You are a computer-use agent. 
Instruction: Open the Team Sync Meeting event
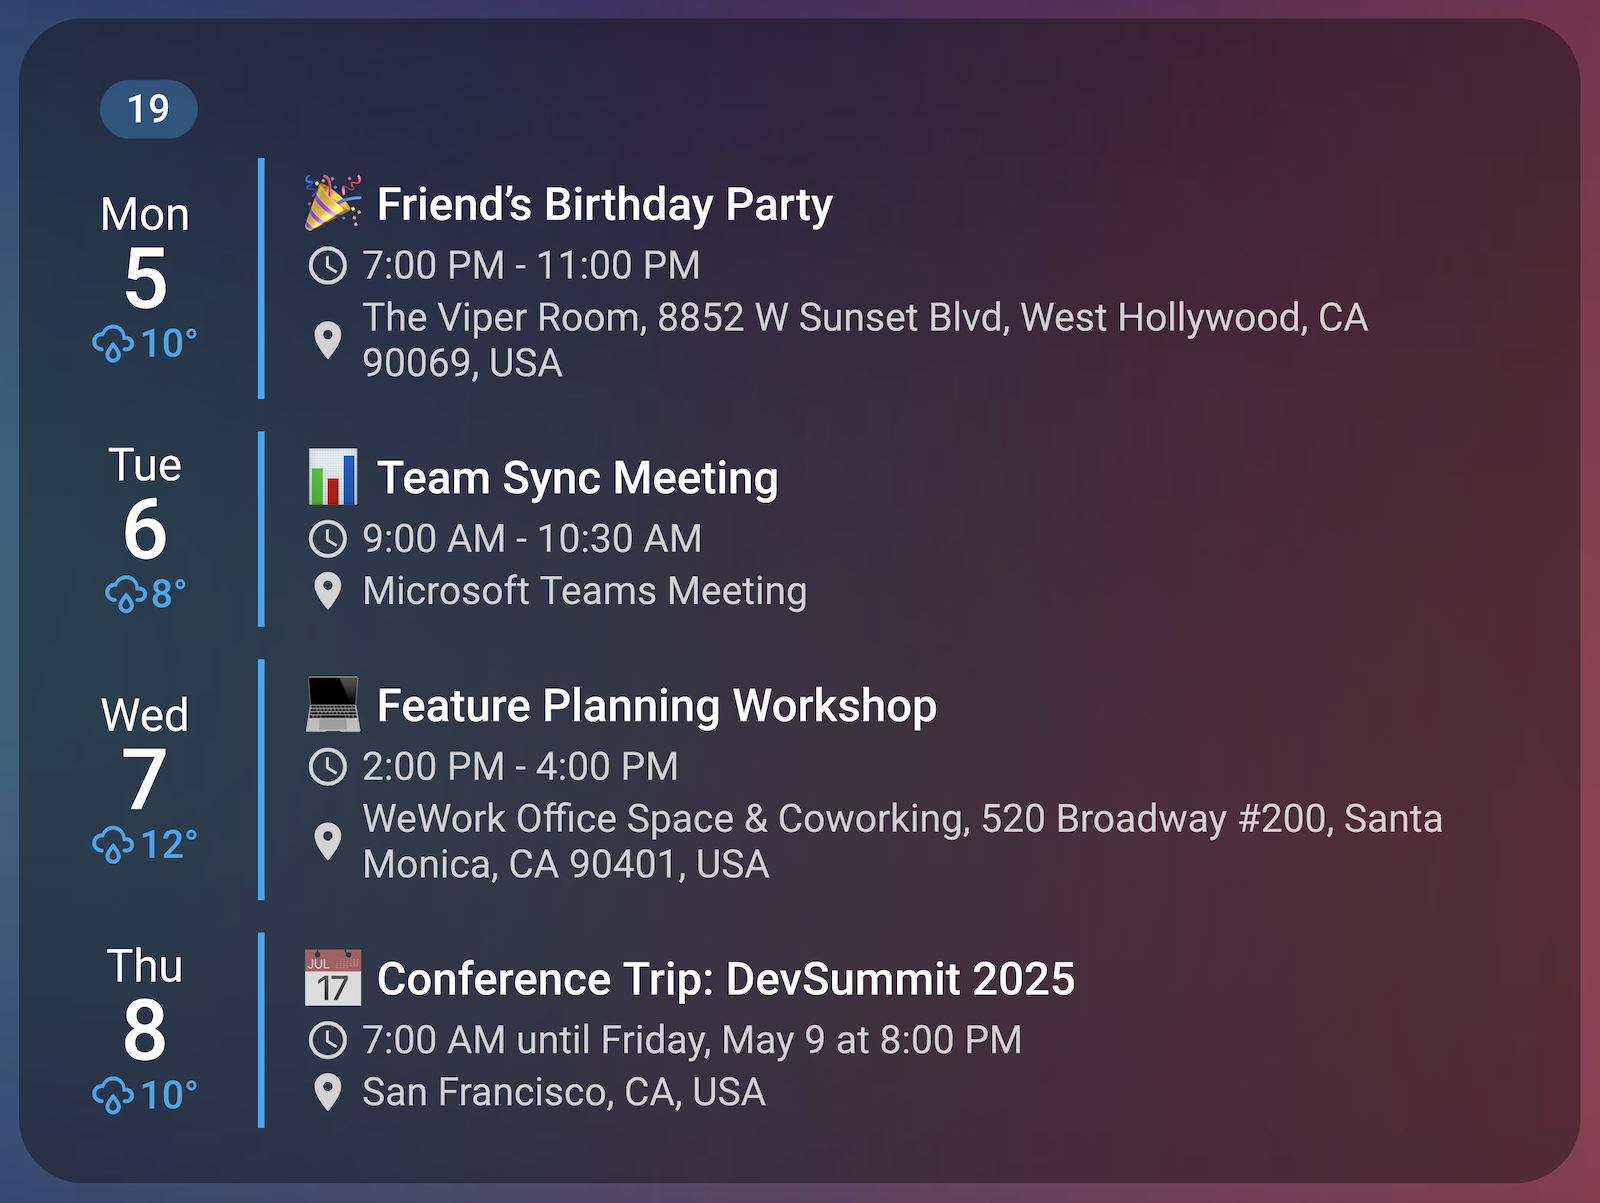pyautogui.click(x=577, y=478)
